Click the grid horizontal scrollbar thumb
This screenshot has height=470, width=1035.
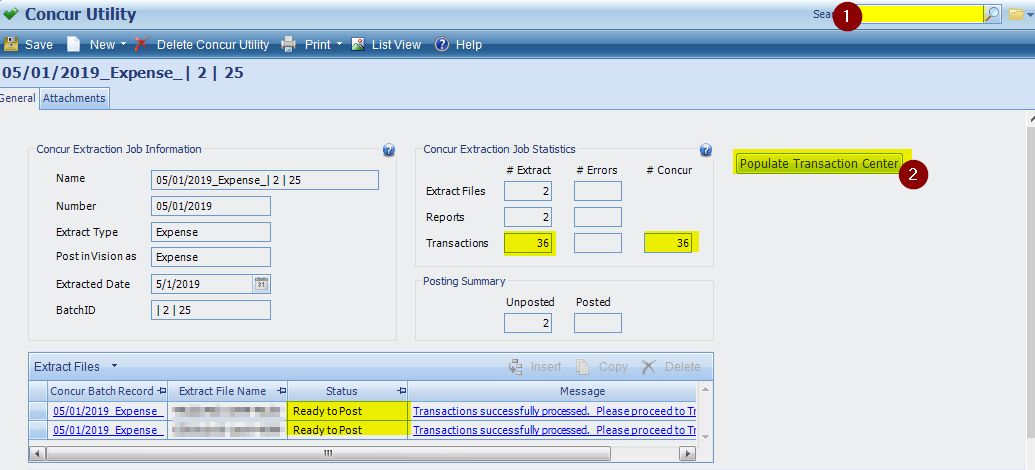328,453
